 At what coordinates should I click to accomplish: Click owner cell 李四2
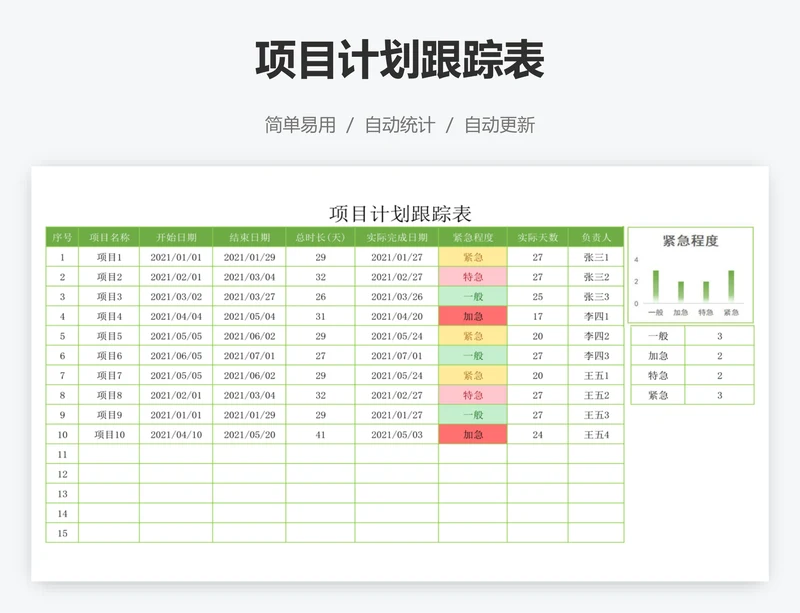point(596,336)
